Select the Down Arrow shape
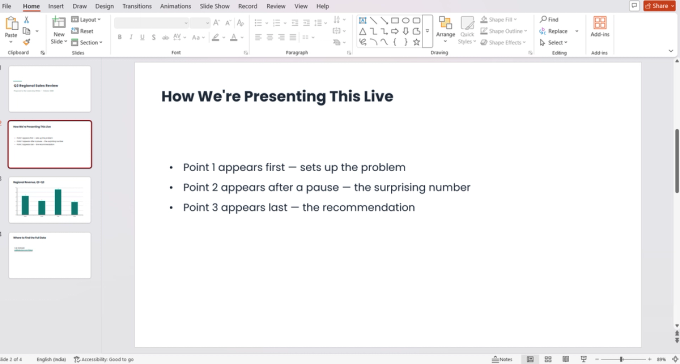This screenshot has height=364, width=680. [405, 31]
